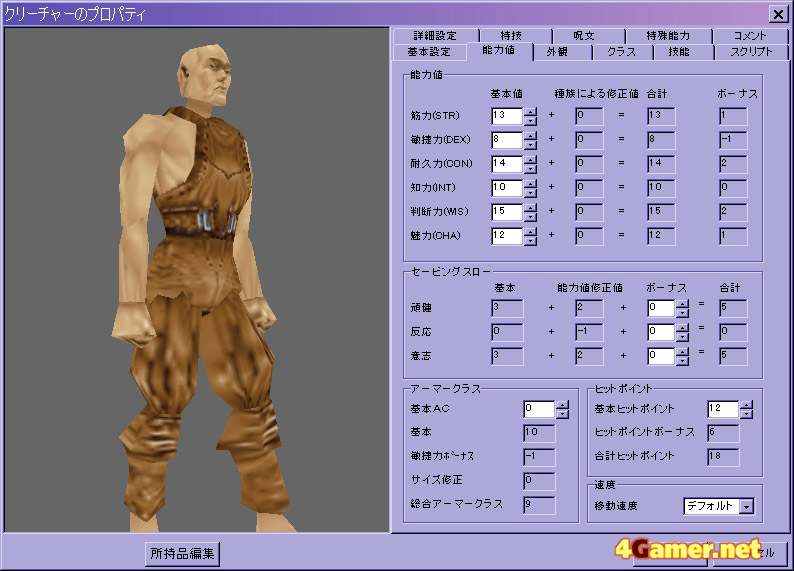Open the コメント tab
This screenshot has height=571, width=794.
point(750,36)
